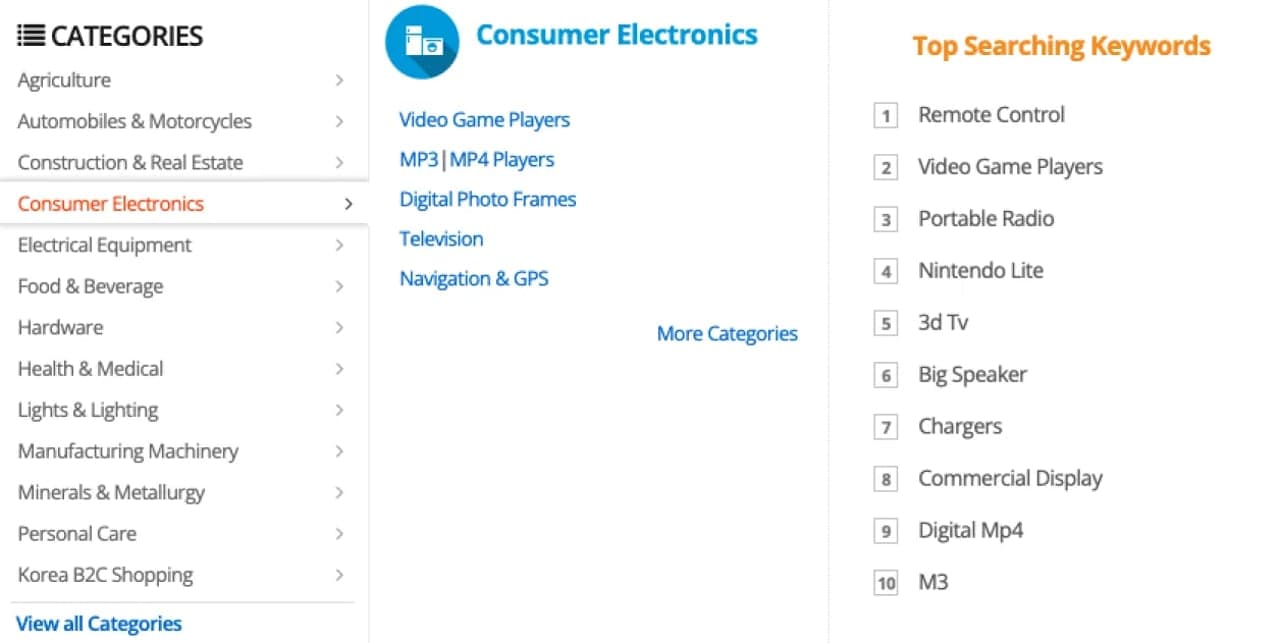Open the Navigation & GPS link

pos(474,279)
